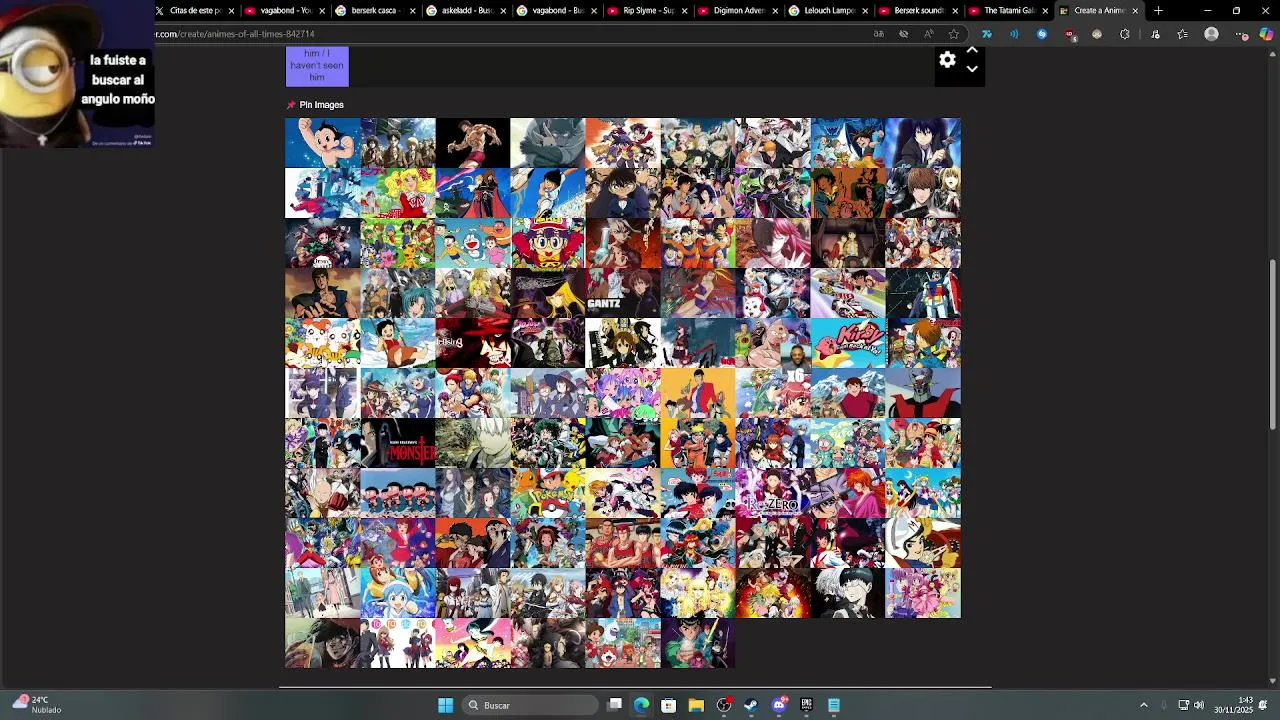Select the Hellsing anime thumbnail
This screenshot has width=1280, height=720.
(x=472, y=343)
